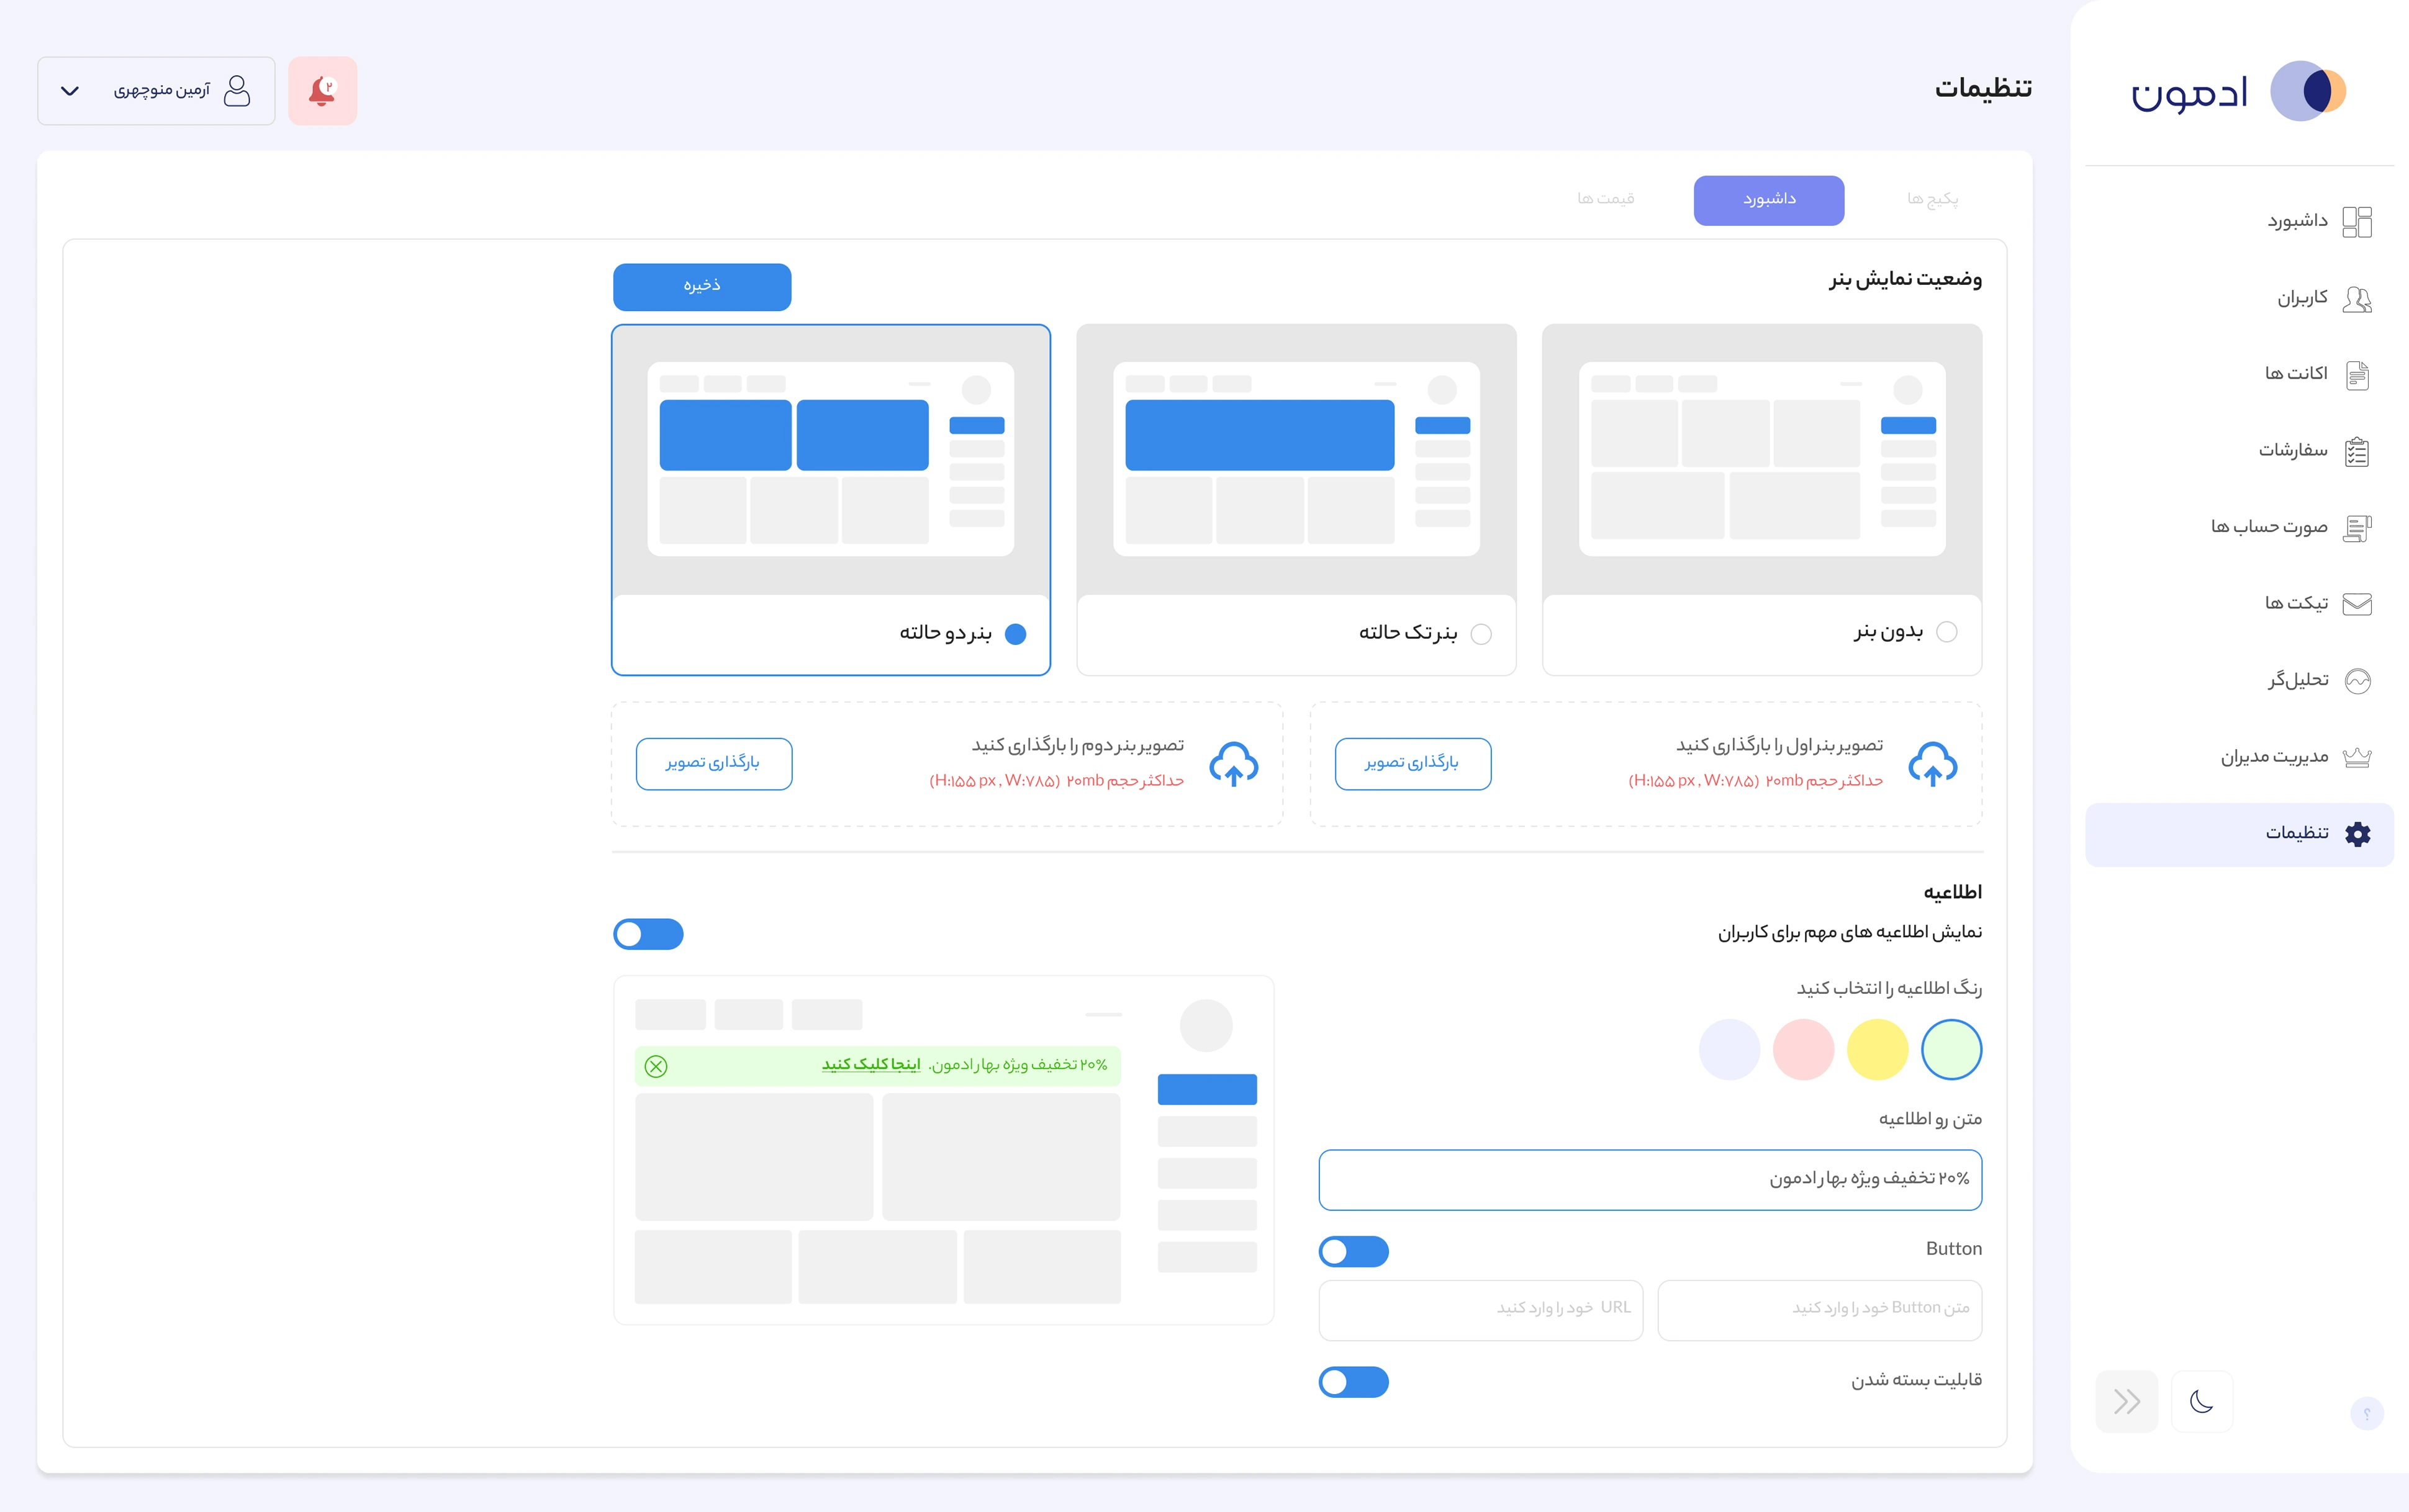Select the بنر دو حالته radio option
This screenshot has width=2409, height=1512.
coord(1015,634)
